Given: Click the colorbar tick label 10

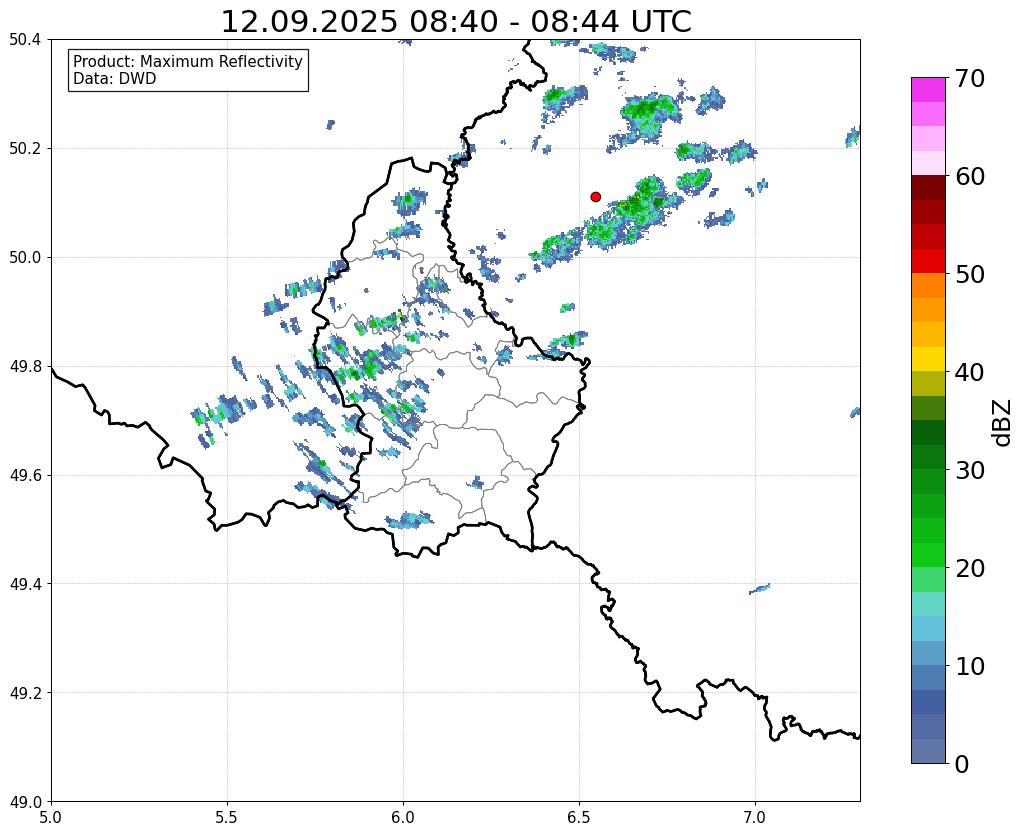Looking at the screenshot, I should point(970,666).
